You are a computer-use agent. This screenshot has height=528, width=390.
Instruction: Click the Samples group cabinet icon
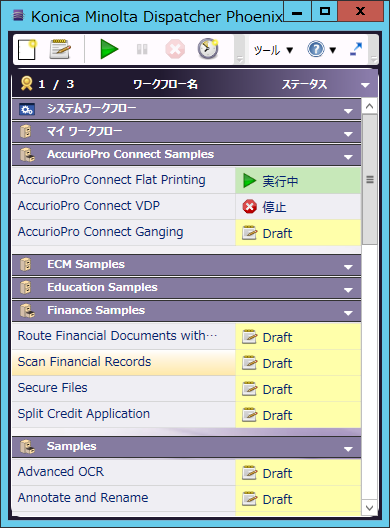[x=27, y=447]
